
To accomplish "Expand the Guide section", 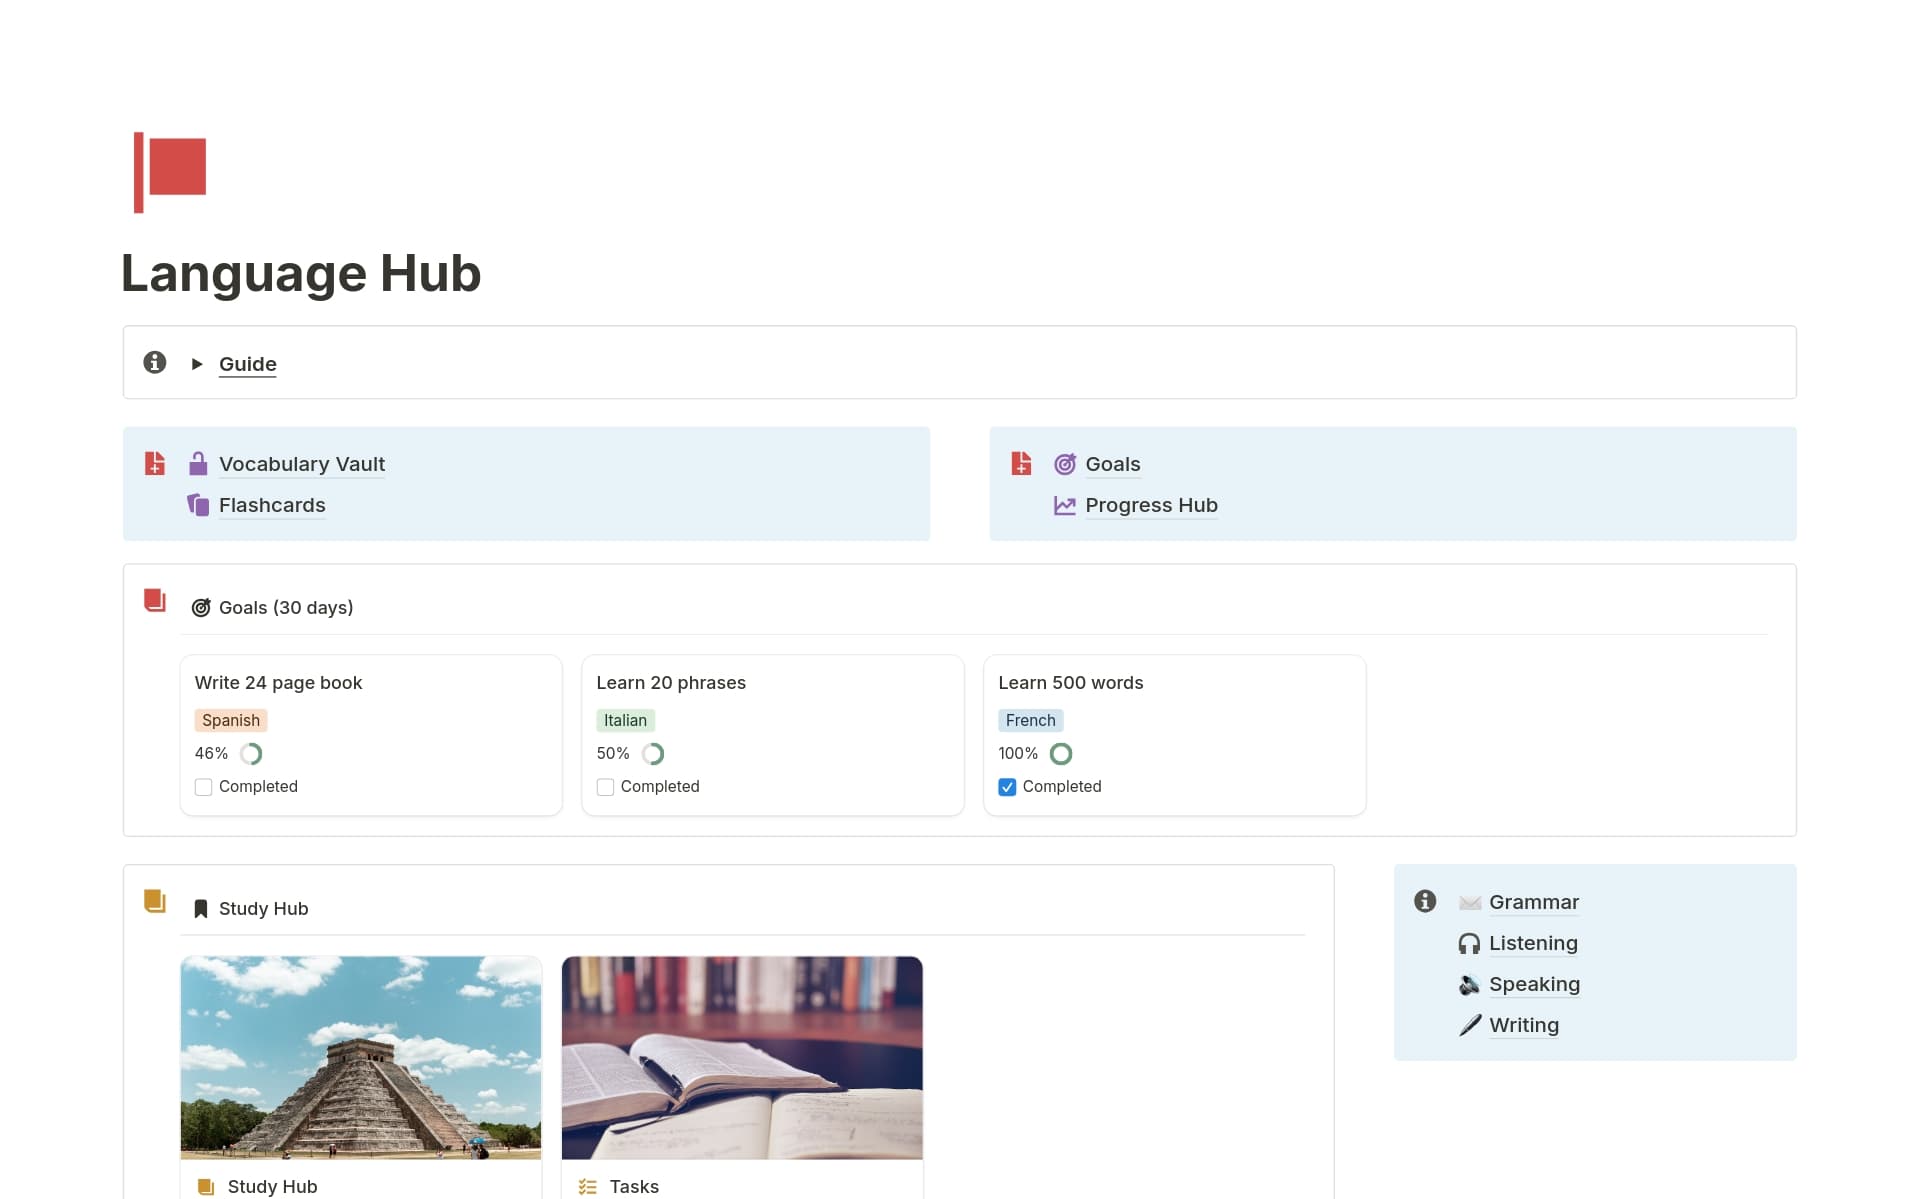I will tap(196, 364).
